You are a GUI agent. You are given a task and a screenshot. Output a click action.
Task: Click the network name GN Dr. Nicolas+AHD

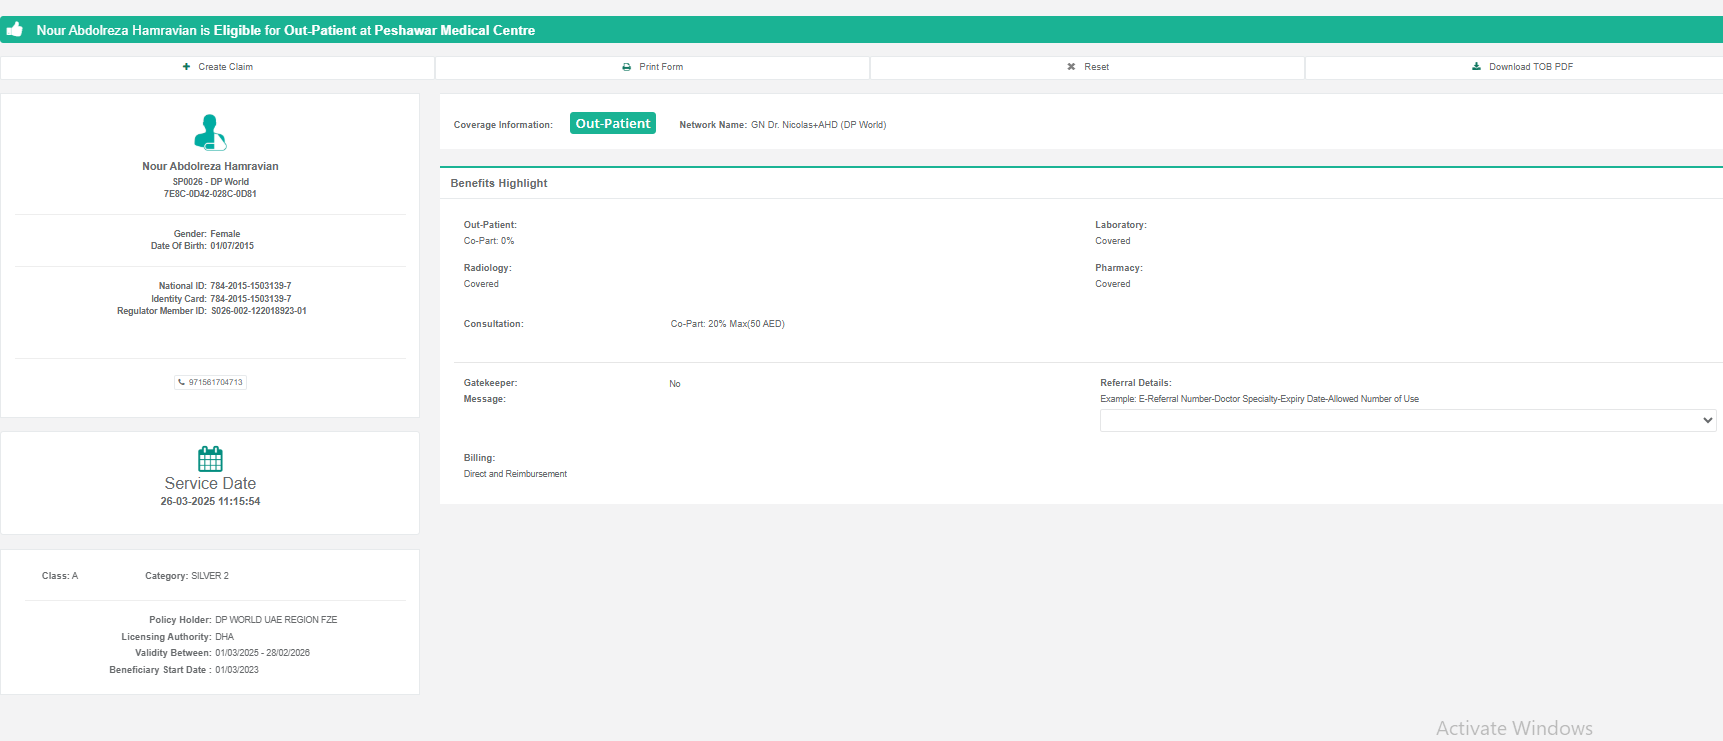[x=818, y=125]
